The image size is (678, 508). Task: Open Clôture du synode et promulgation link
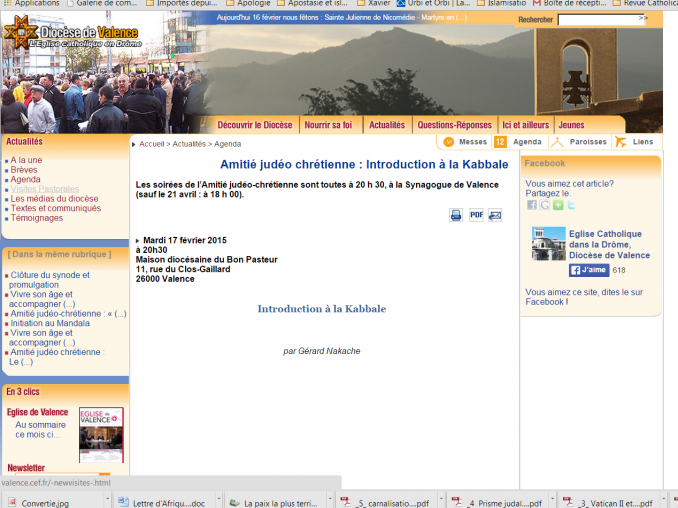[x=49, y=280]
